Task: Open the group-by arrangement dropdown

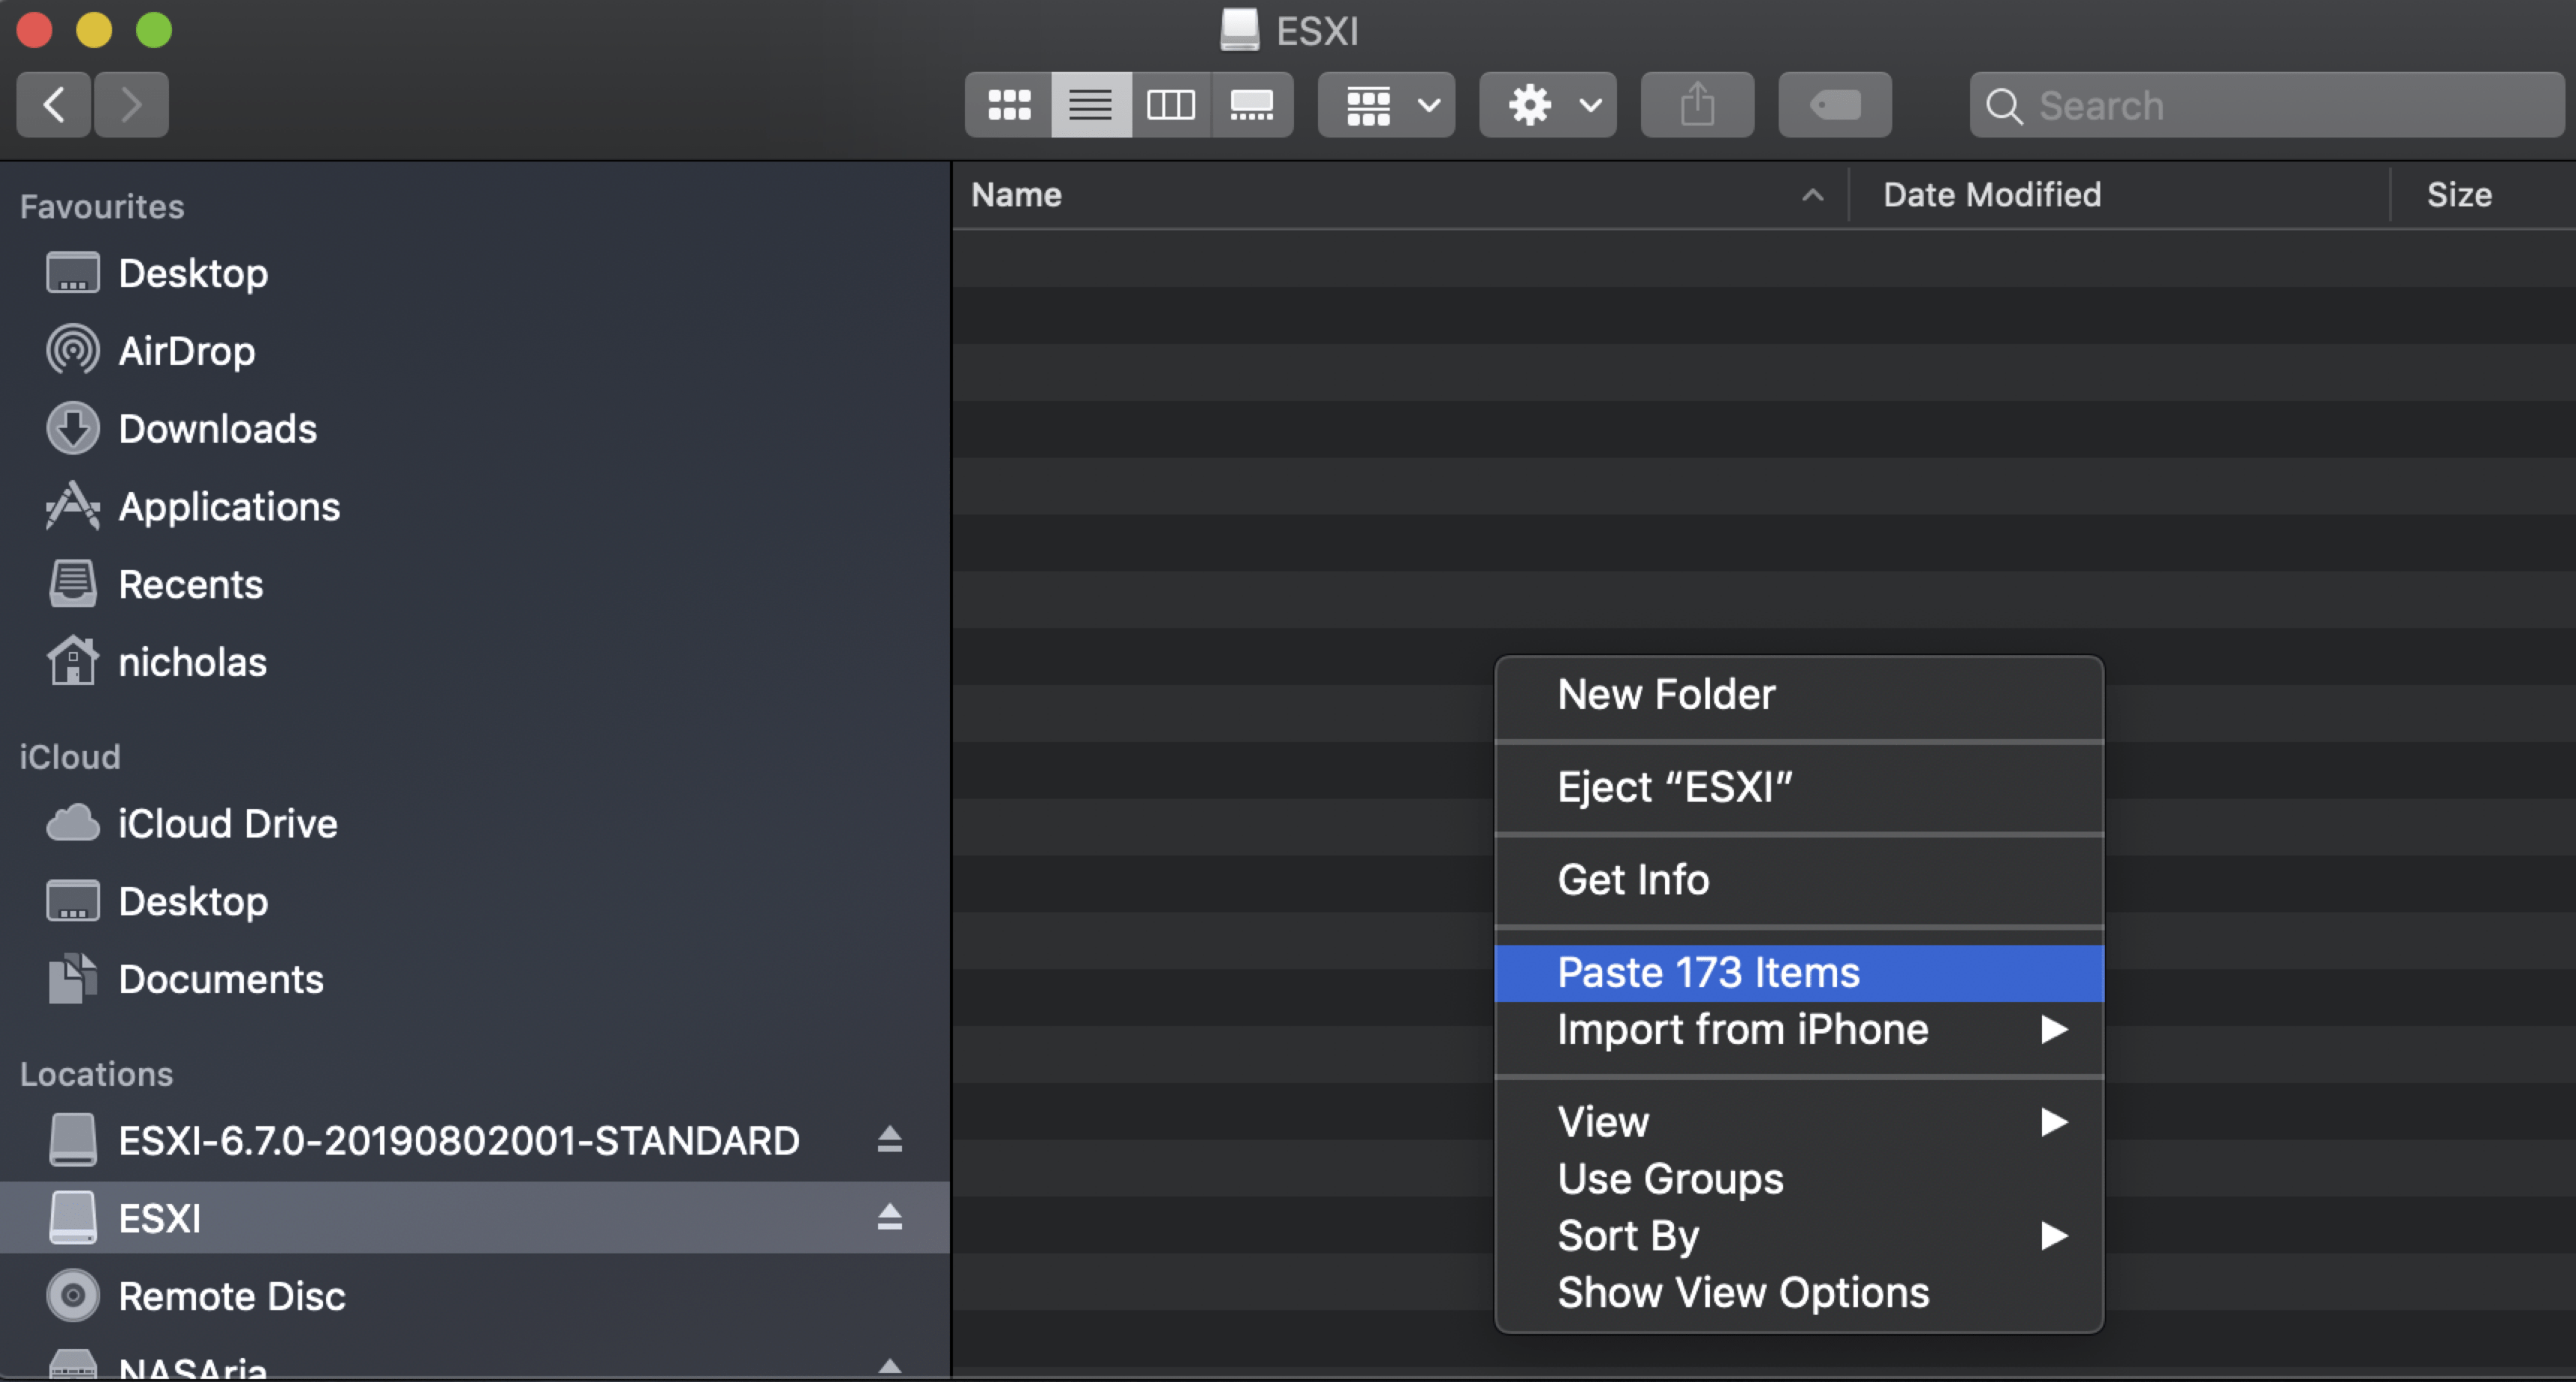Action: (x=1386, y=105)
